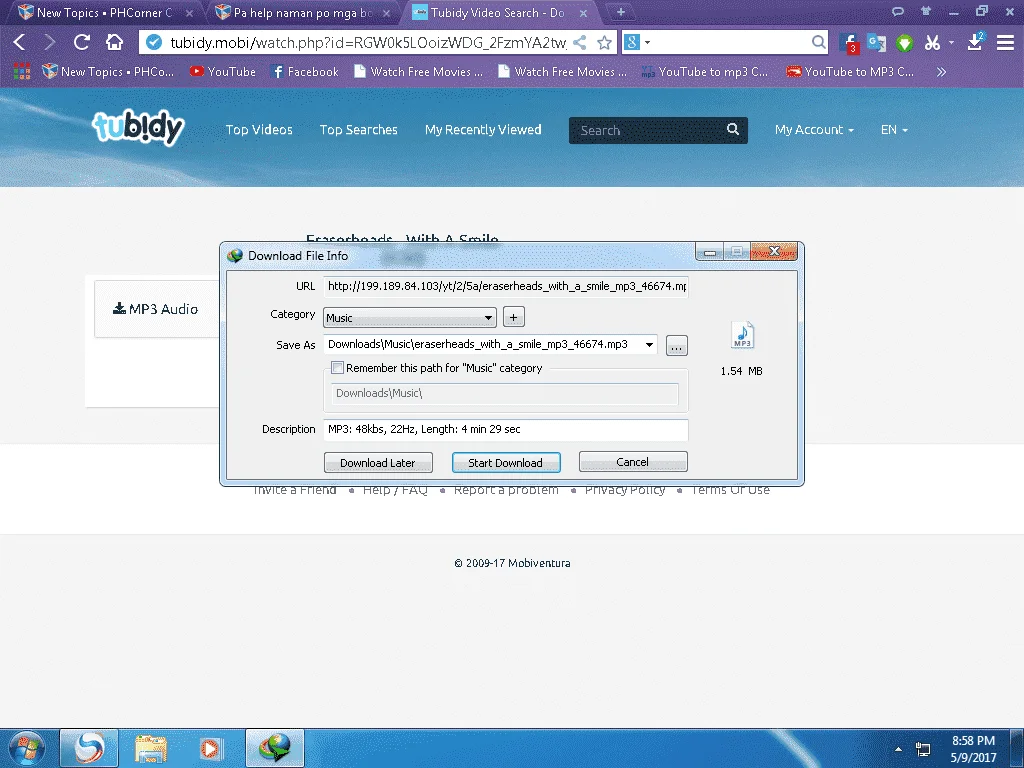
Task: Show more bookmarks with the chevron
Action: click(941, 72)
